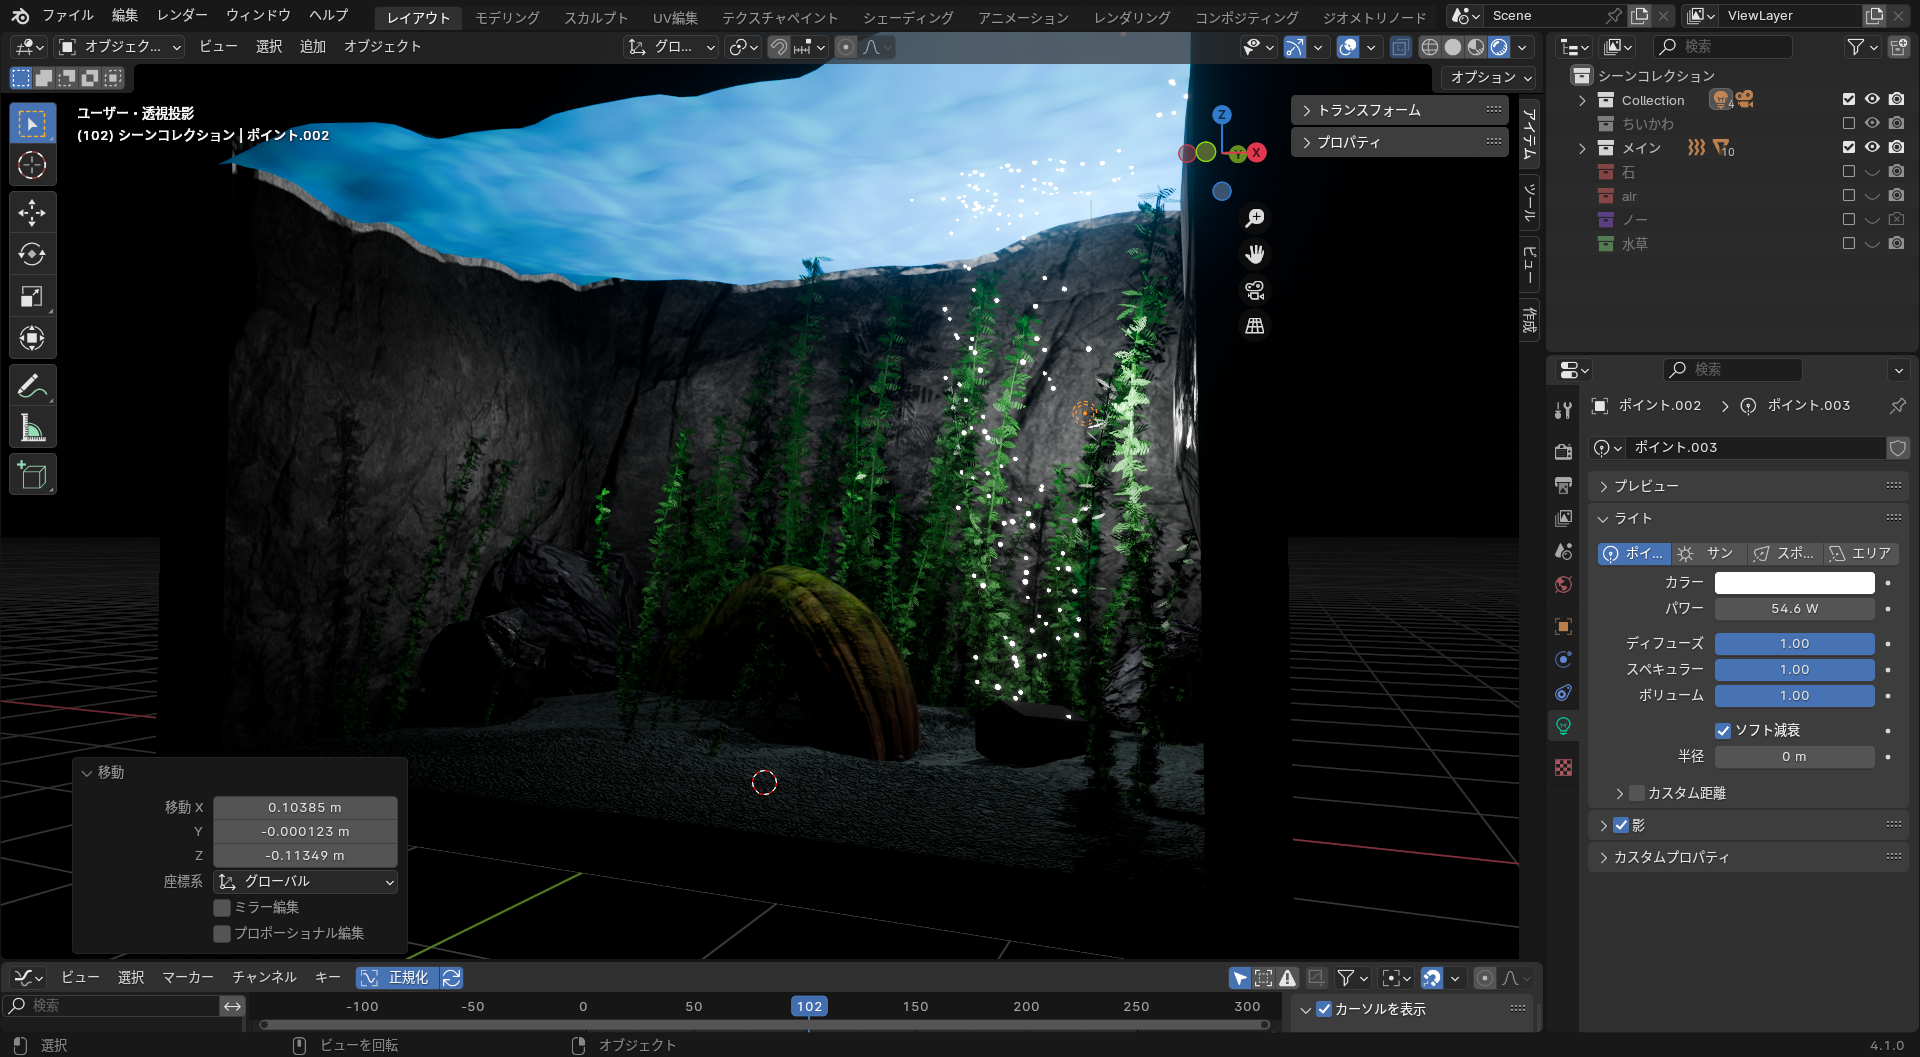The image size is (1920, 1057).
Task: Disable Collection in renders camera icon
Action: click(1897, 99)
